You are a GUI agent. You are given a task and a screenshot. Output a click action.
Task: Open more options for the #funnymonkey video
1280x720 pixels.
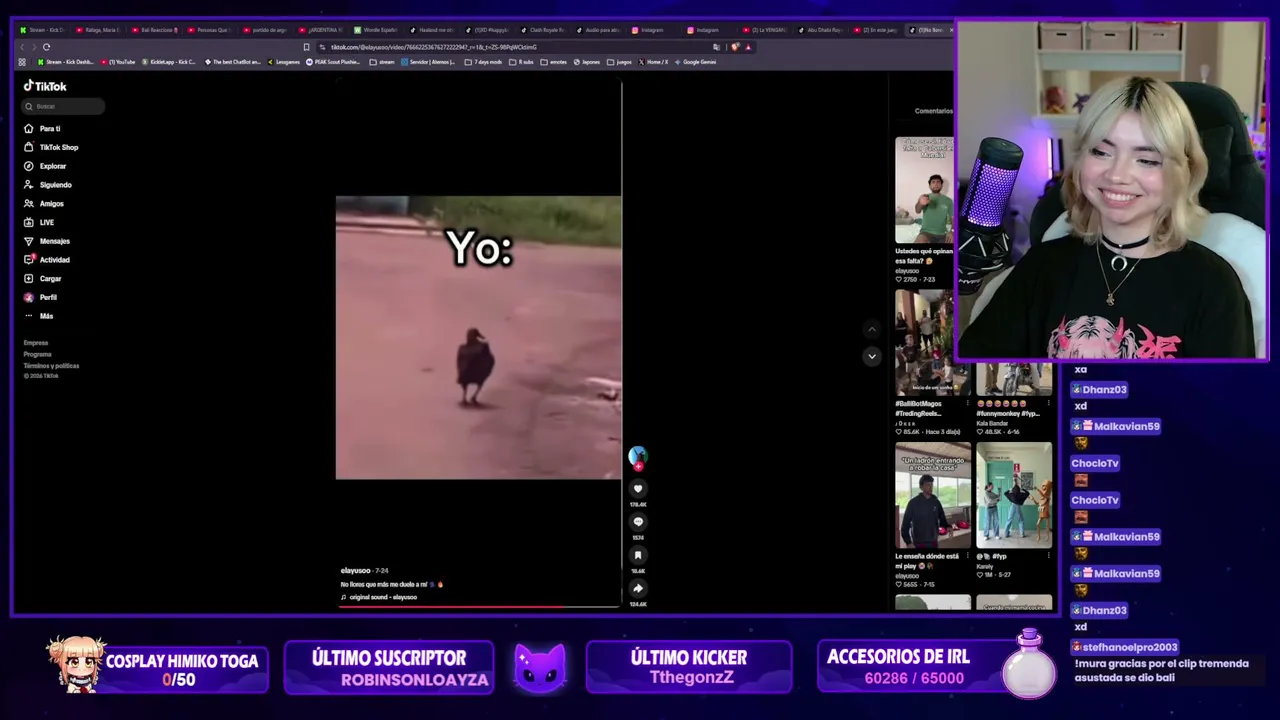coord(1048,404)
